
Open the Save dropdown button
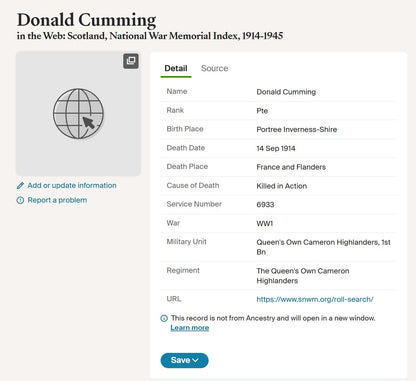coord(184,360)
